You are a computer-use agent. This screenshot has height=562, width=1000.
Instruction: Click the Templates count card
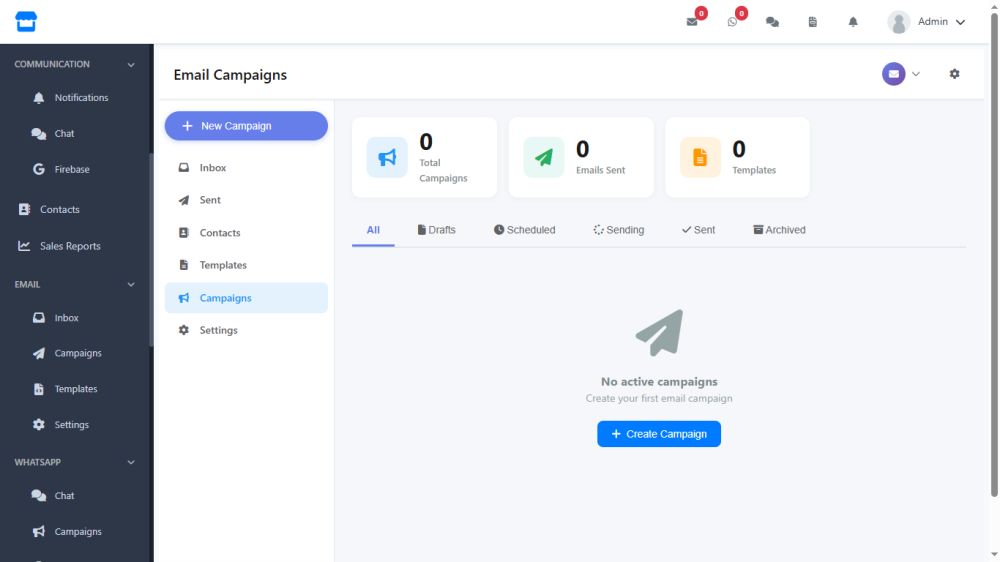tap(737, 157)
